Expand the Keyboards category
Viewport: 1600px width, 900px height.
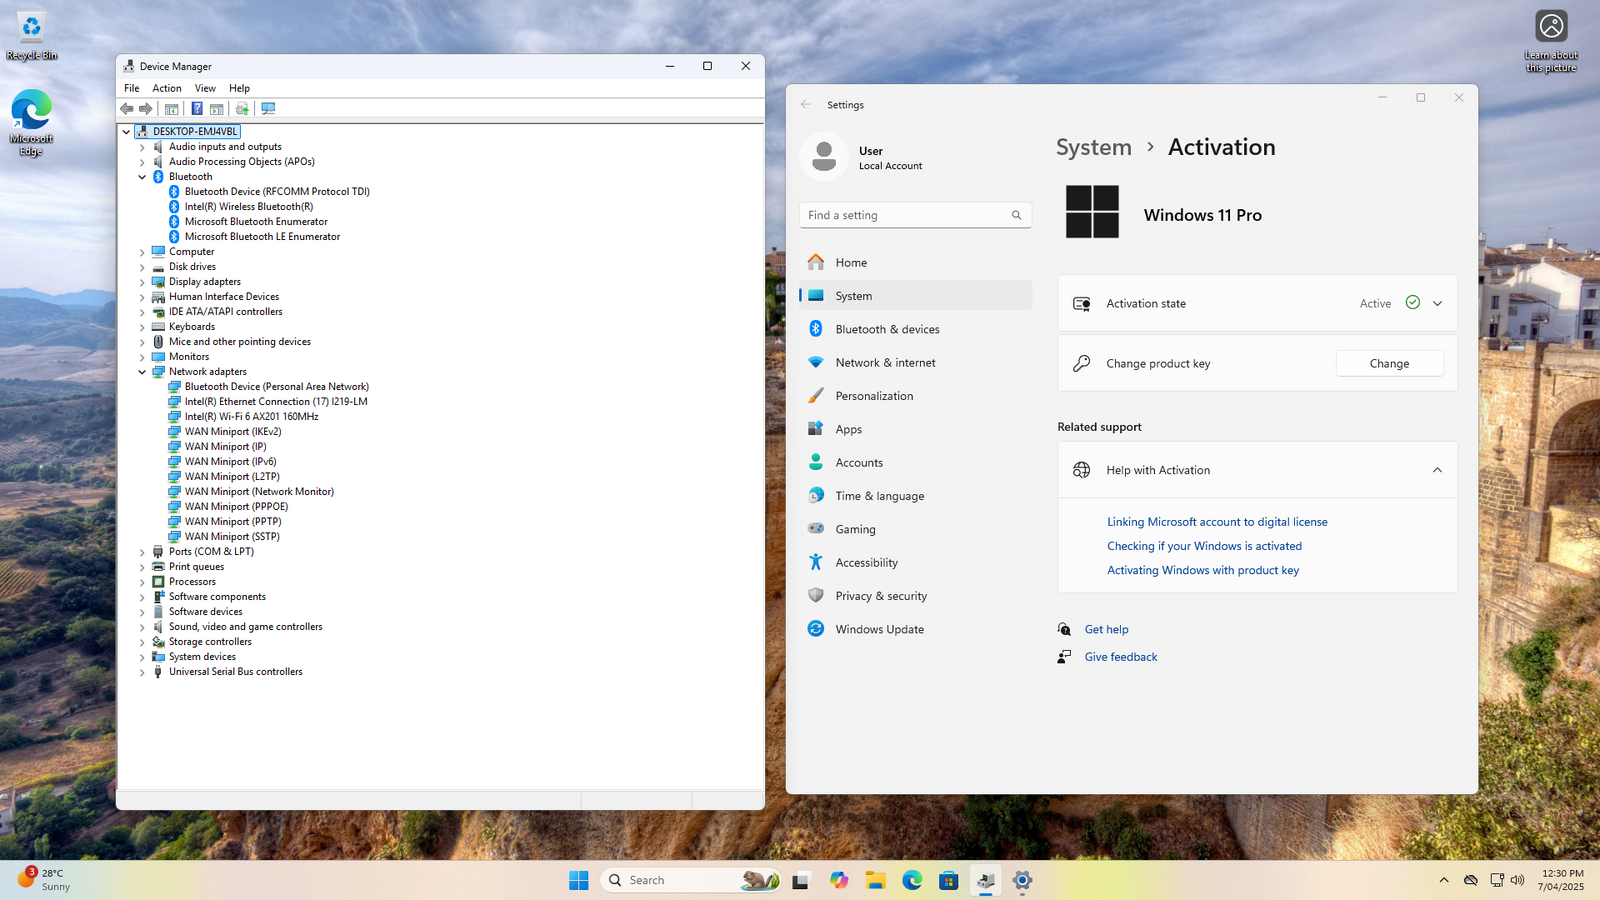pos(142,327)
